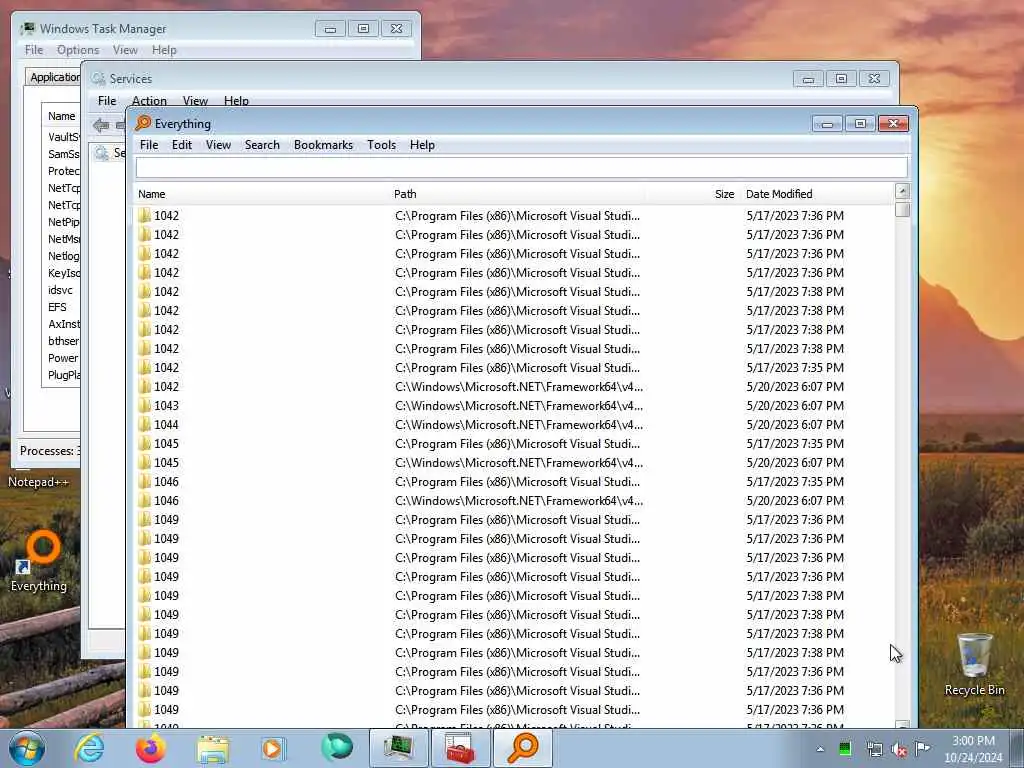Click the Everything window title icon
1024x768 pixels.
143,123
